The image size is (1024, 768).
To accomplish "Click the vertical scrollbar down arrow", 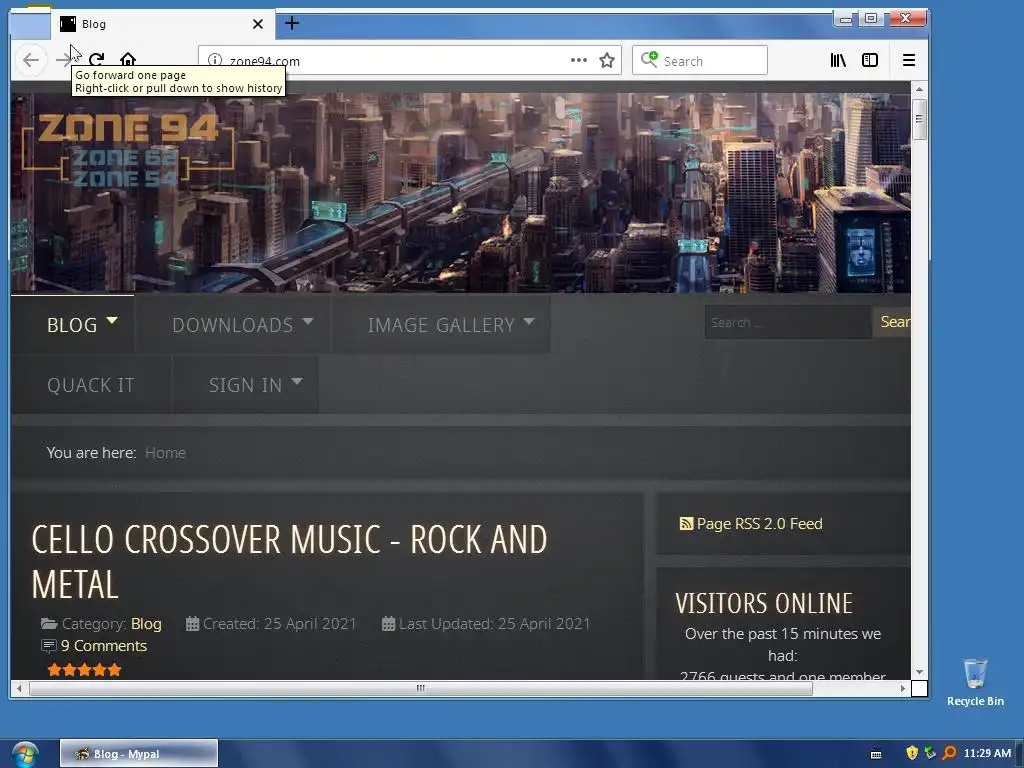I will [x=919, y=672].
